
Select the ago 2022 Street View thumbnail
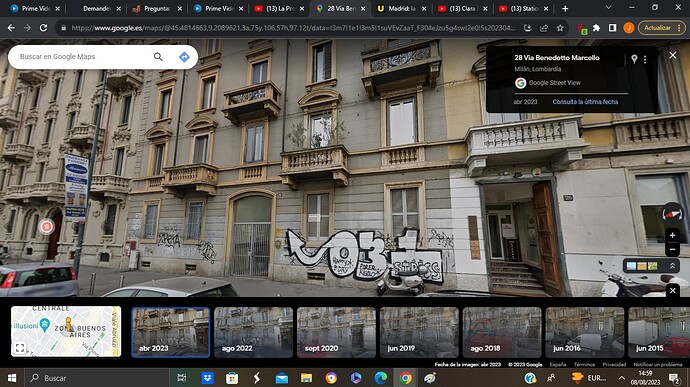[253, 332]
